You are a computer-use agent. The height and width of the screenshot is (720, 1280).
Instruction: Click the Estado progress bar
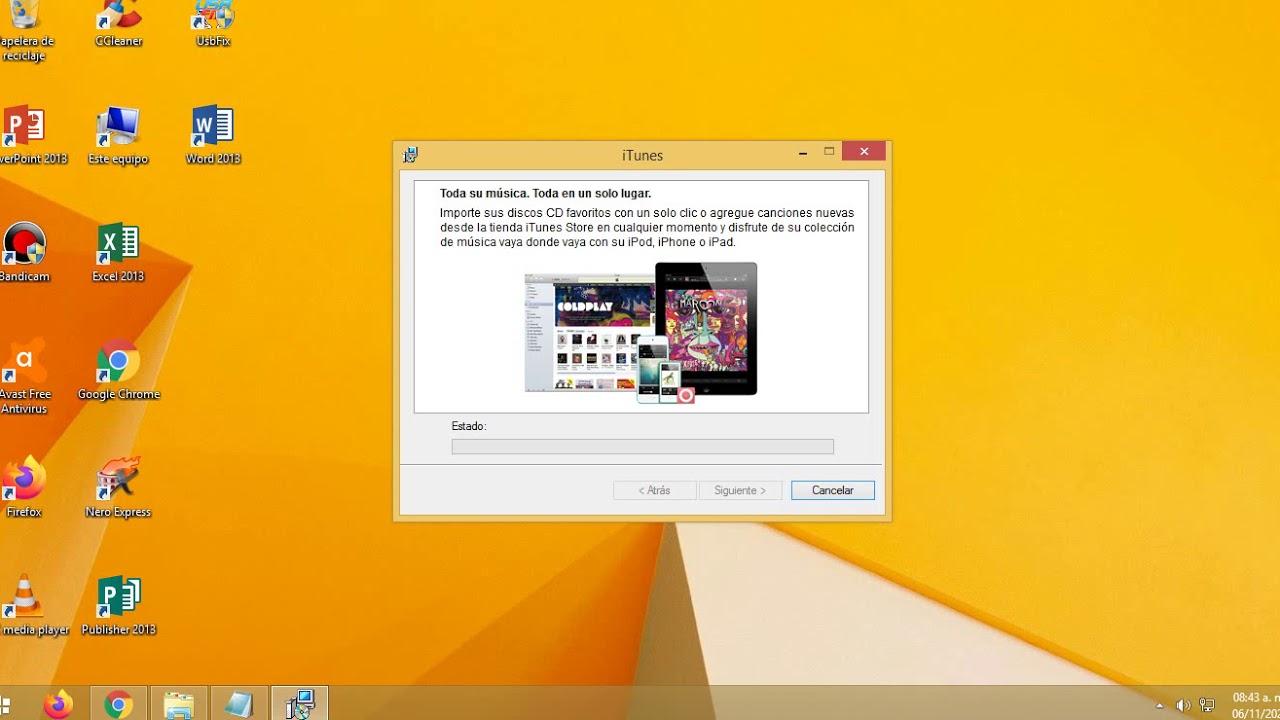[642, 447]
